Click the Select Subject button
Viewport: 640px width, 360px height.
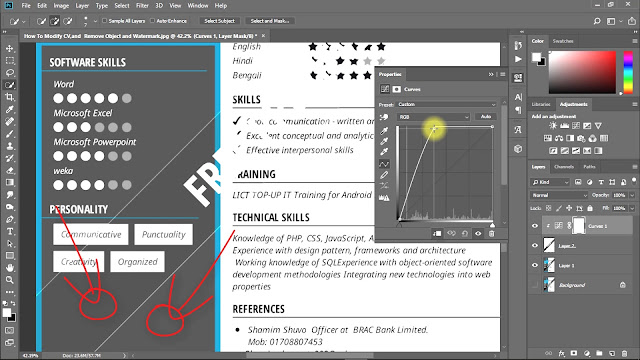(220, 21)
